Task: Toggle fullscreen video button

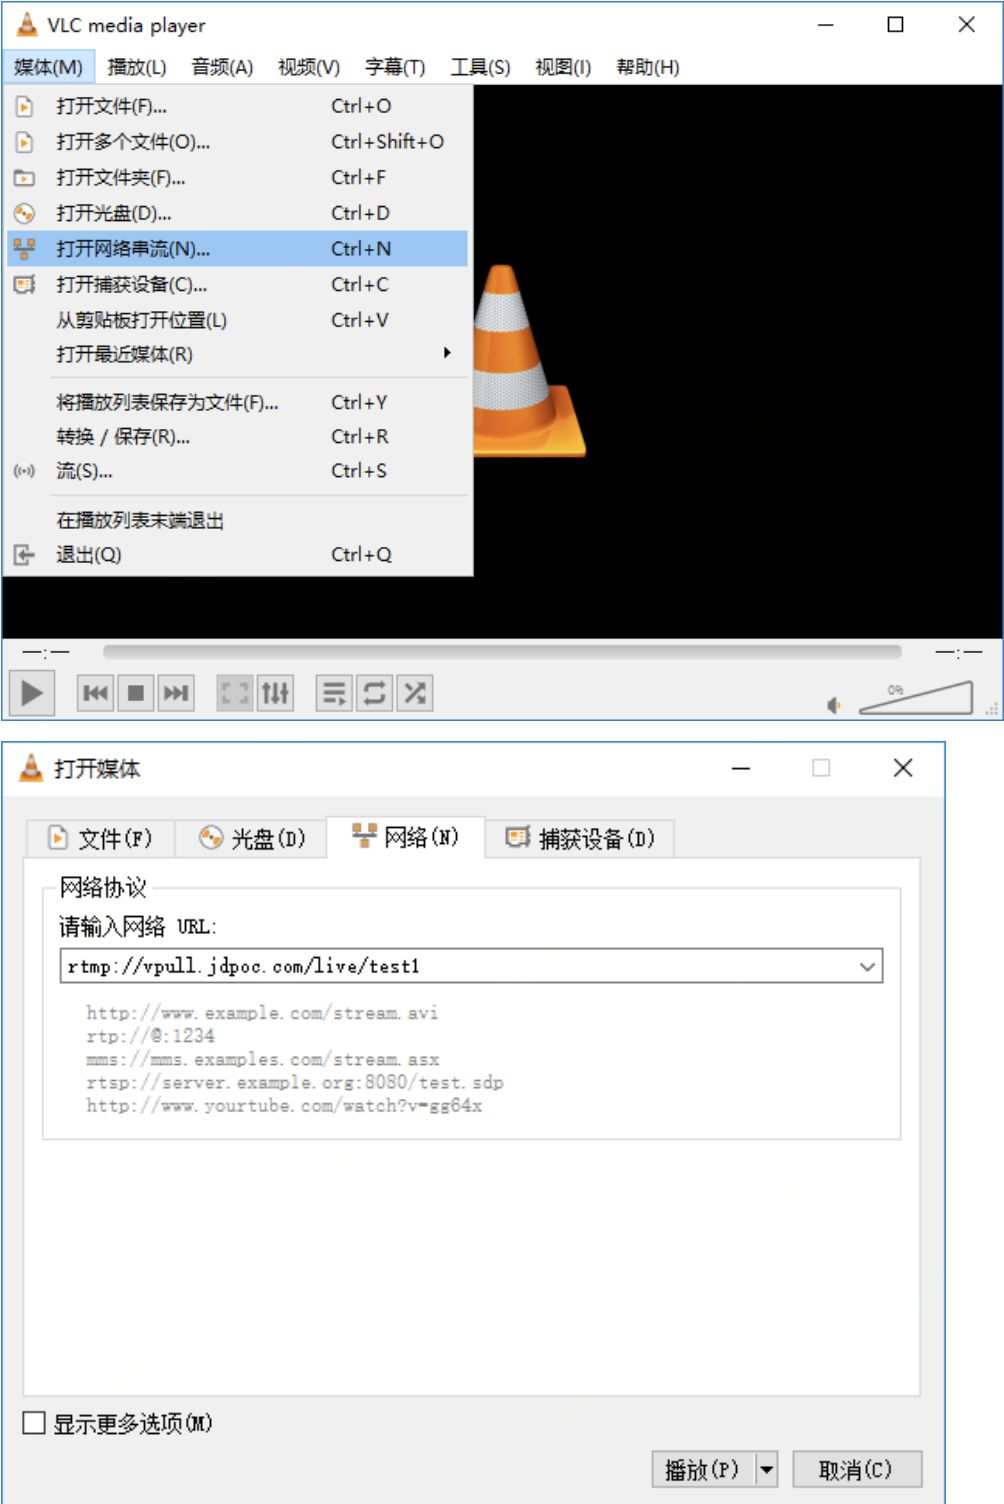Action: click(235, 693)
